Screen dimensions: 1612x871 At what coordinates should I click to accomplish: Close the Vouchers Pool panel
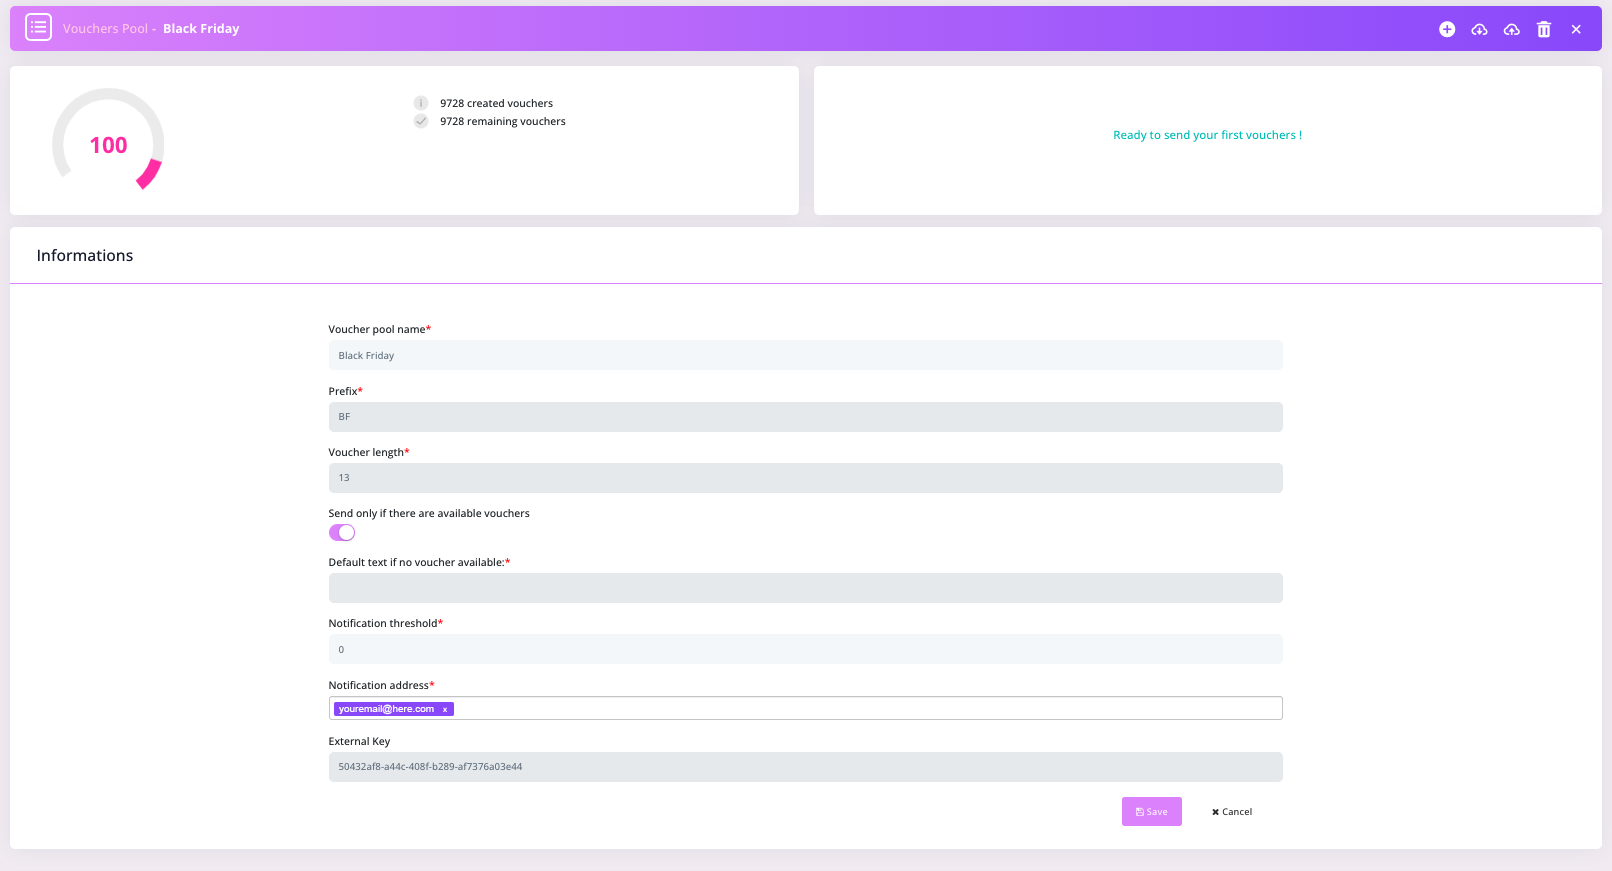1576,29
